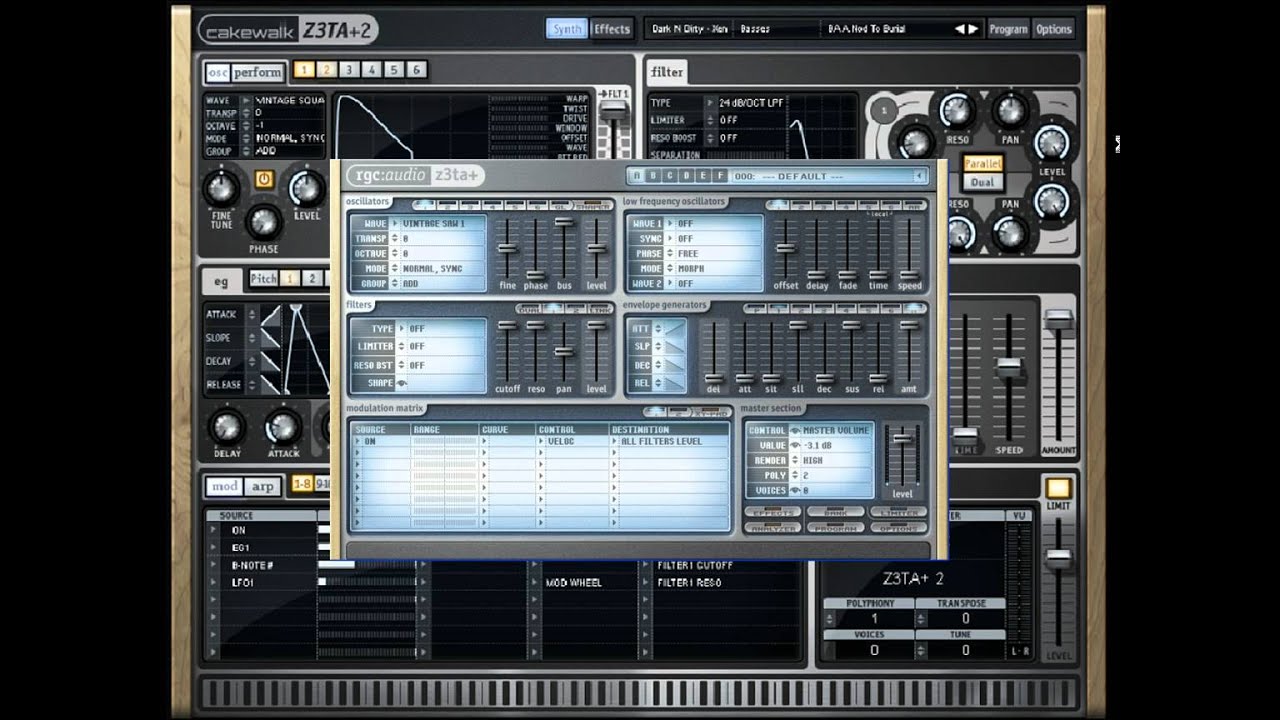Go to next preset with right arrow
1280x720 pixels.
click(973, 29)
